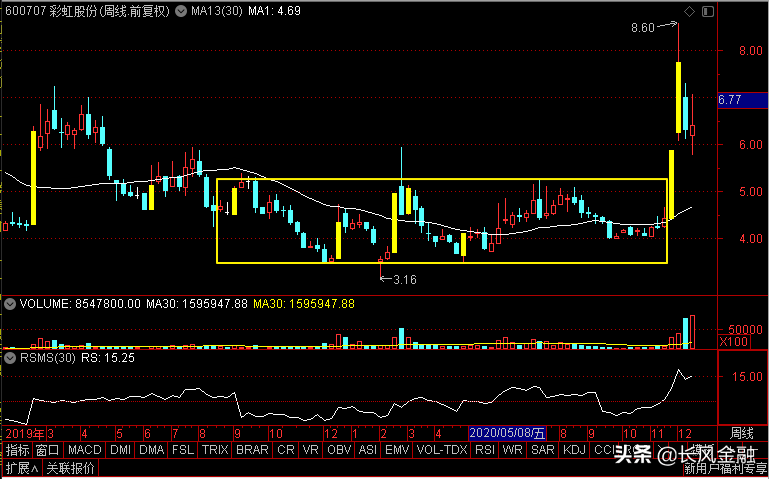Open the VOLUME indicator dropdown arrow
Image resolution: width=770 pixels, height=479 pixels.
tap(8, 303)
